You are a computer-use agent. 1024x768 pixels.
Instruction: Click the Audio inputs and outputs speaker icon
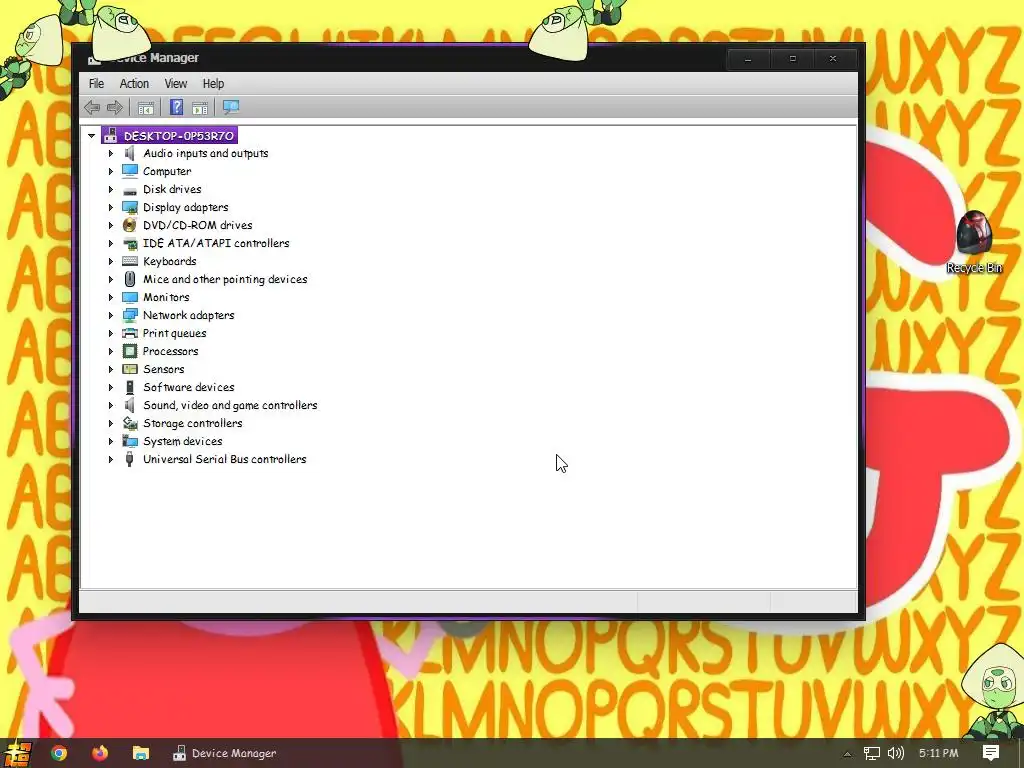coord(130,153)
